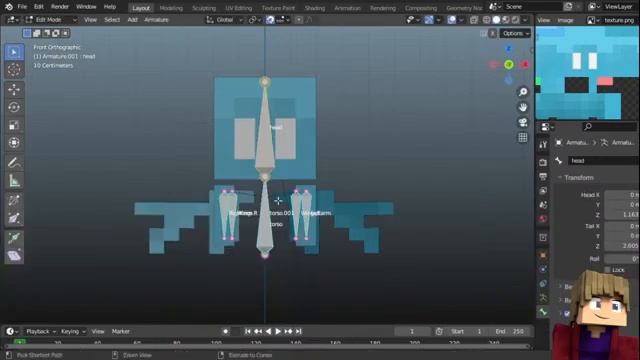This screenshot has height=360, width=640.
Task: Open the Edit Mode dropdown
Action: point(51,20)
